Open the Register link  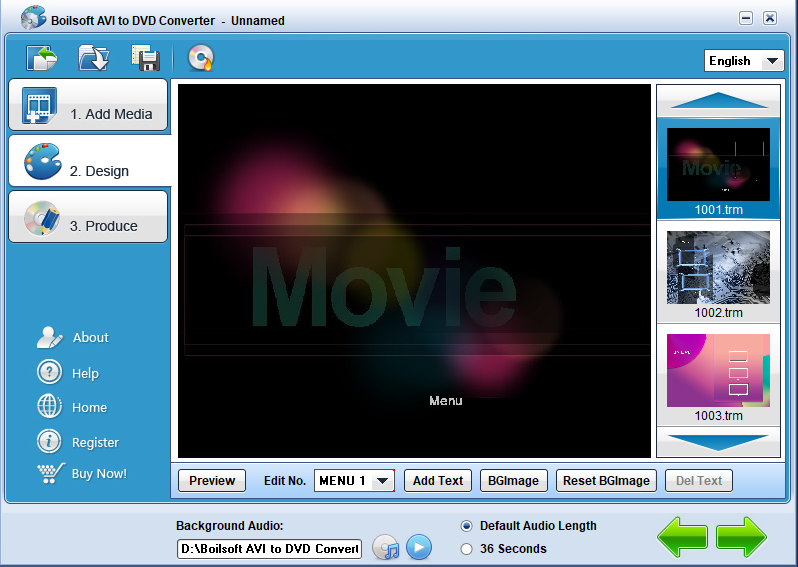point(95,443)
